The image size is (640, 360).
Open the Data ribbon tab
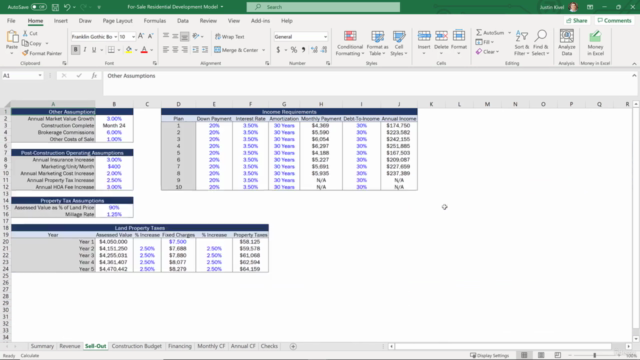pos(183,21)
